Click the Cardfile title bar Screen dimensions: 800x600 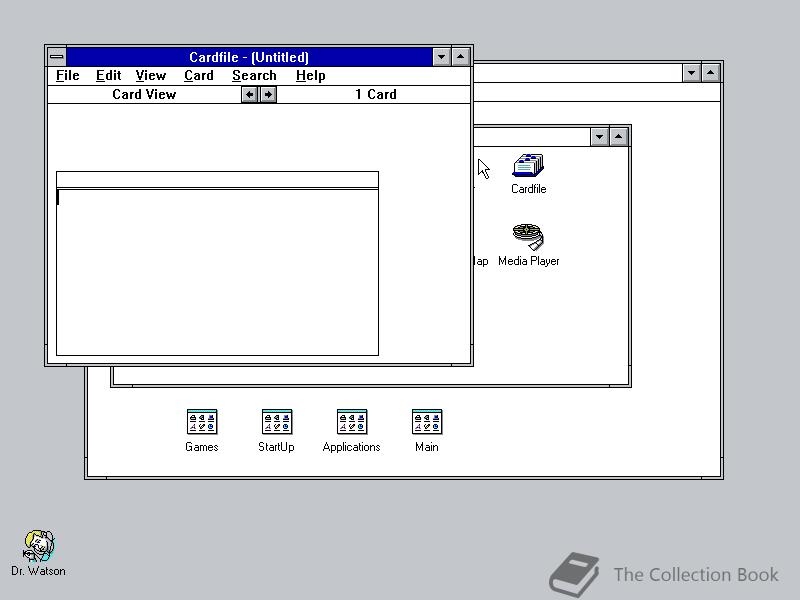coord(249,57)
